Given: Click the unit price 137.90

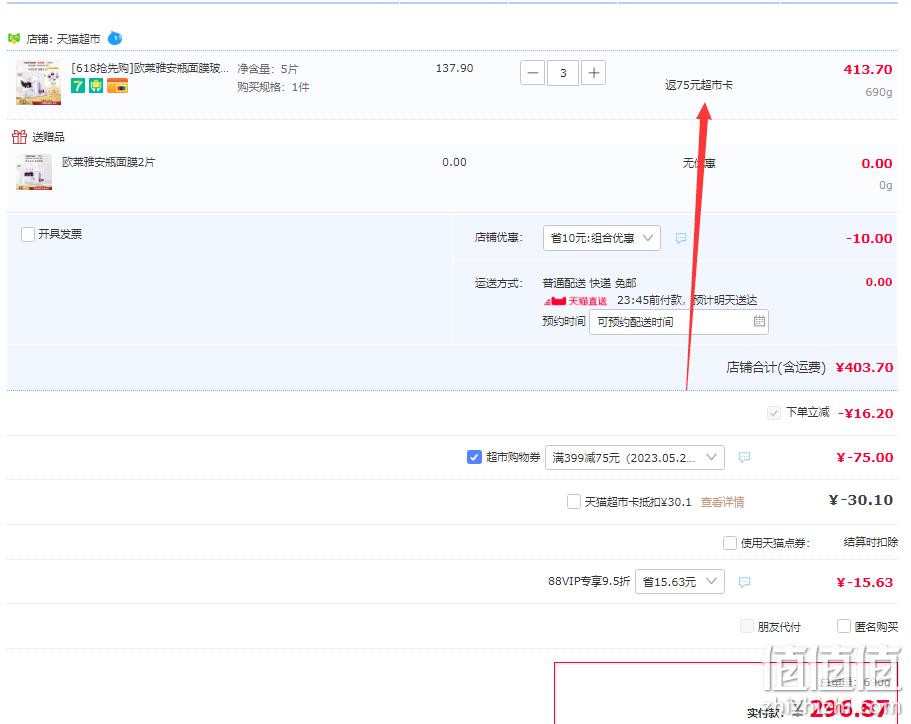Looking at the screenshot, I should pos(454,68).
